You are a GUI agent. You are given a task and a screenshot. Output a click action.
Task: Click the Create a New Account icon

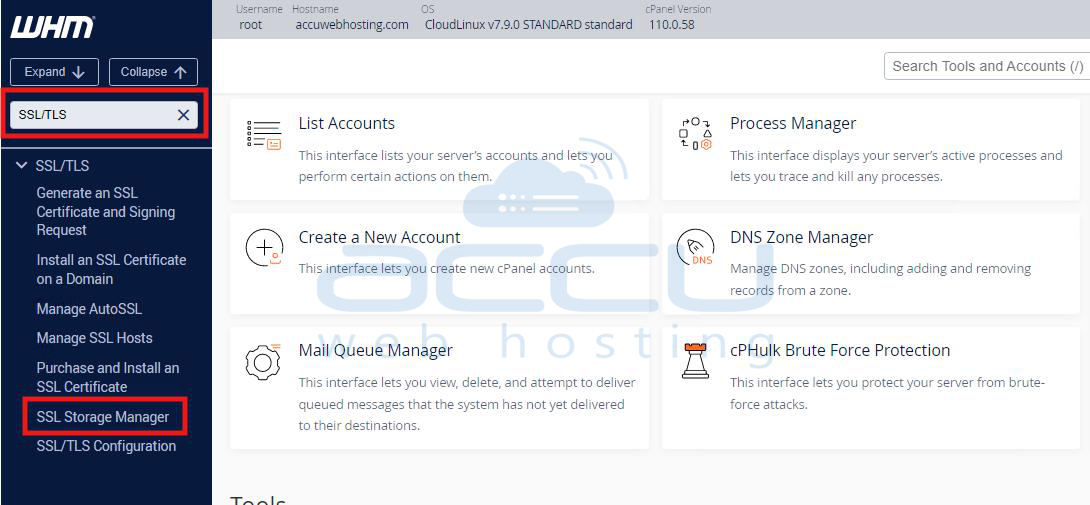pyautogui.click(x=264, y=248)
